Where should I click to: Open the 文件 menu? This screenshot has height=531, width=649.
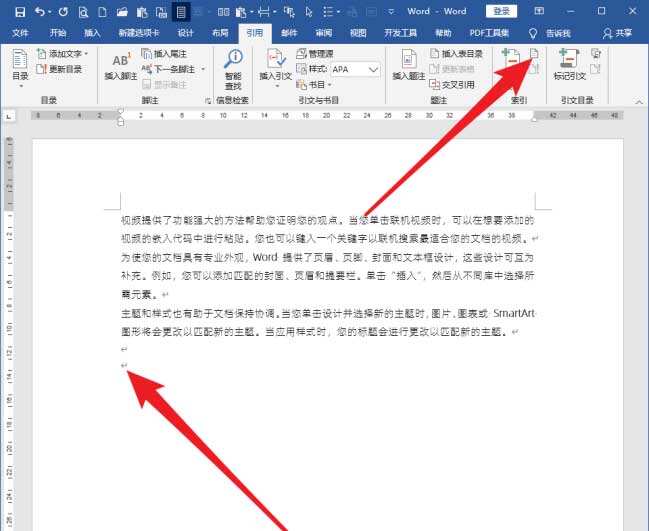coord(20,33)
